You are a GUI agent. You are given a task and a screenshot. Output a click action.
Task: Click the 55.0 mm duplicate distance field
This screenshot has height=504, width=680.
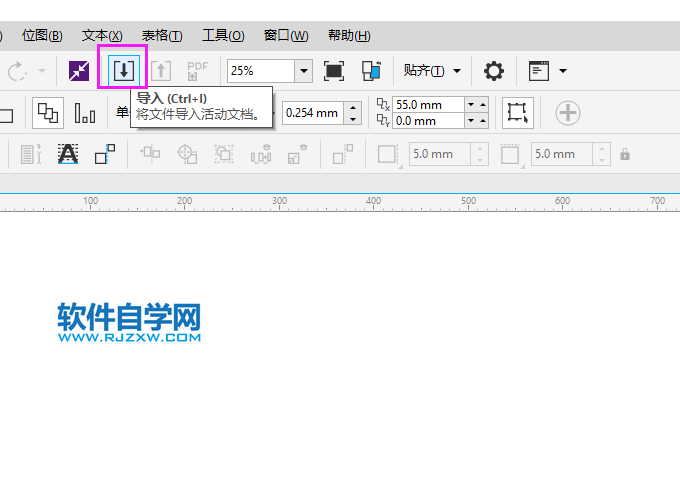428,105
